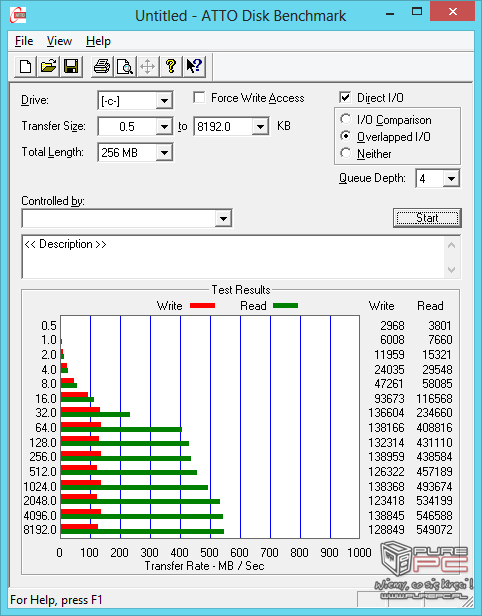Enable Force Write Access checkbox
Screen dimensions: 482x616
(199, 97)
